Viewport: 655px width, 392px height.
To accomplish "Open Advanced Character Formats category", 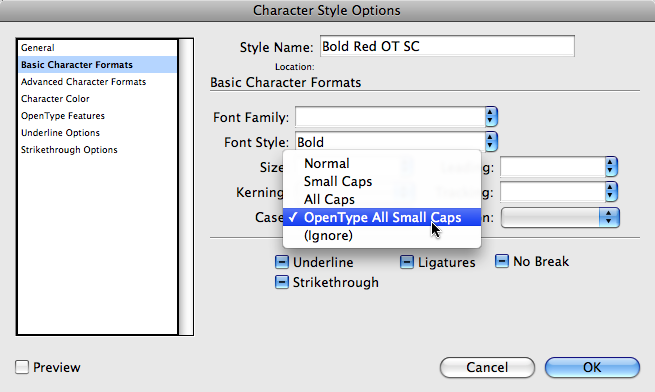I will (x=97, y=82).
